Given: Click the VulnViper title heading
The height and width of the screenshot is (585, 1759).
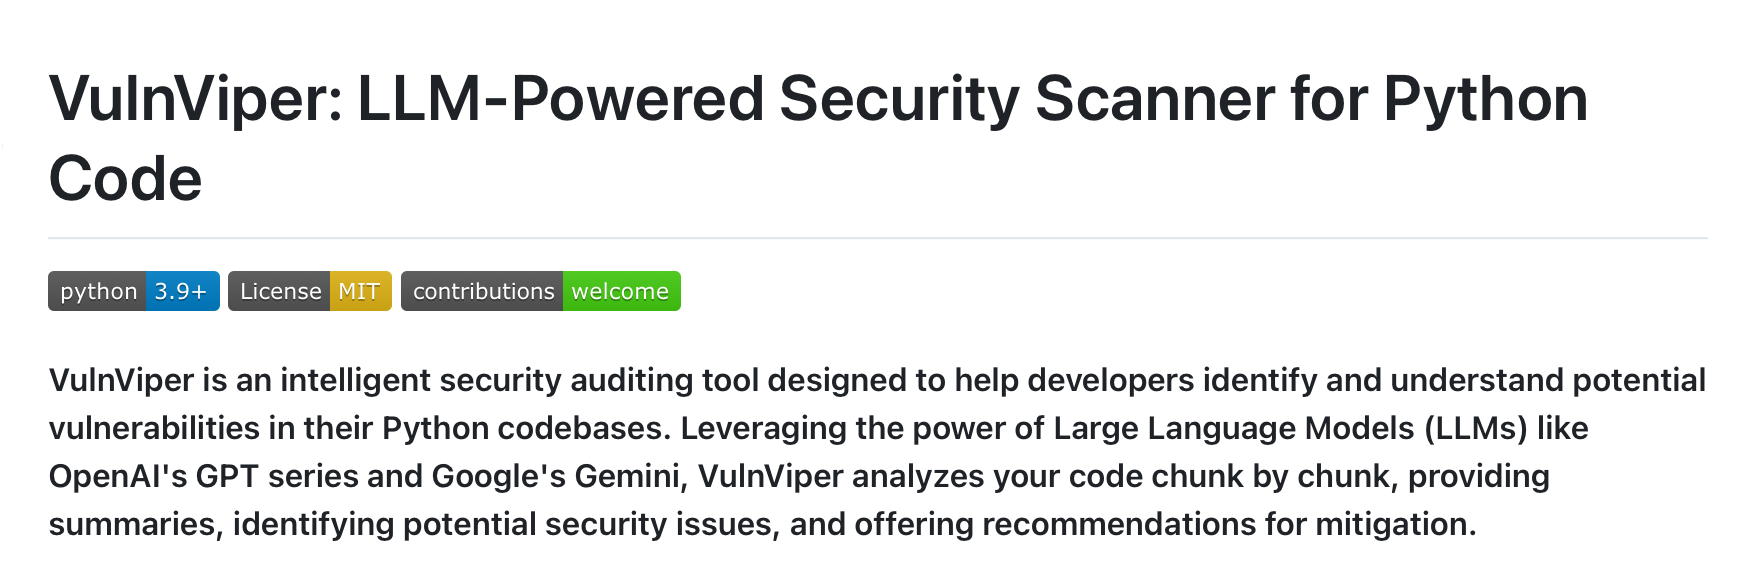Looking at the screenshot, I should pos(818,138).
